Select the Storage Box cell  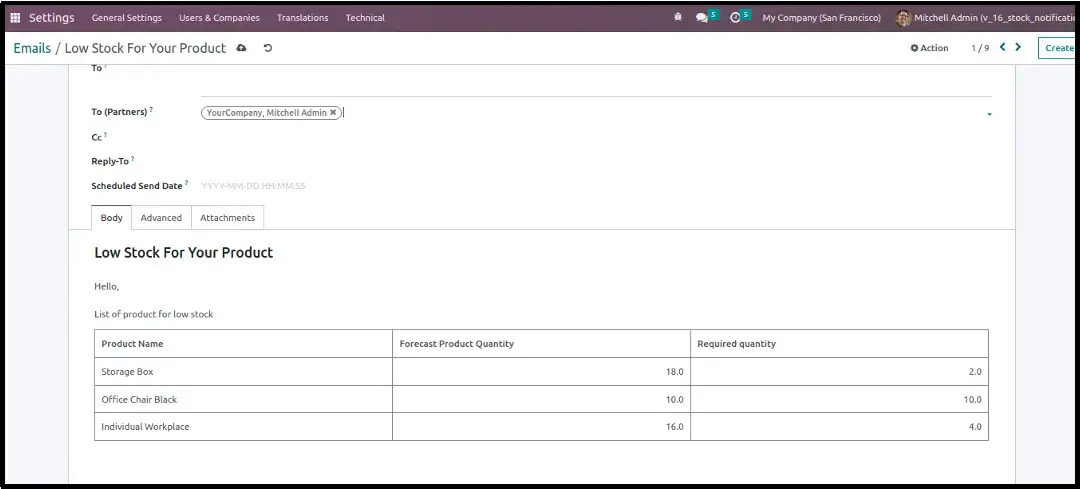[x=243, y=372]
